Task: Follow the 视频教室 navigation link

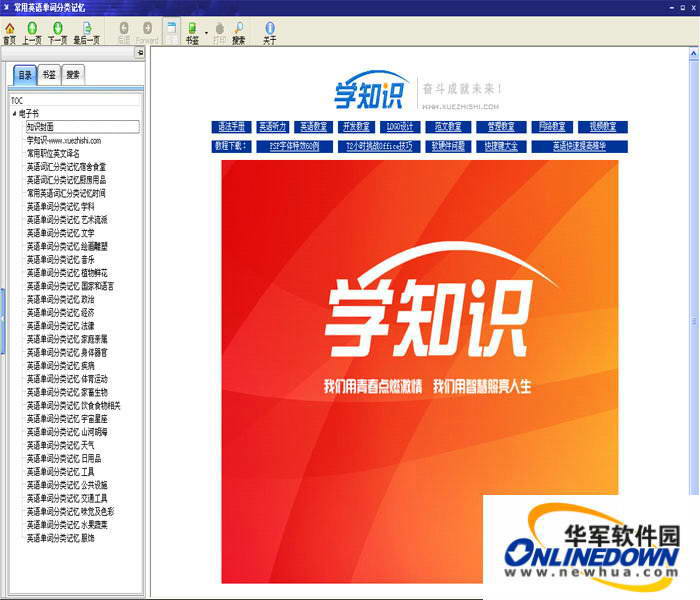Action: 603,127
